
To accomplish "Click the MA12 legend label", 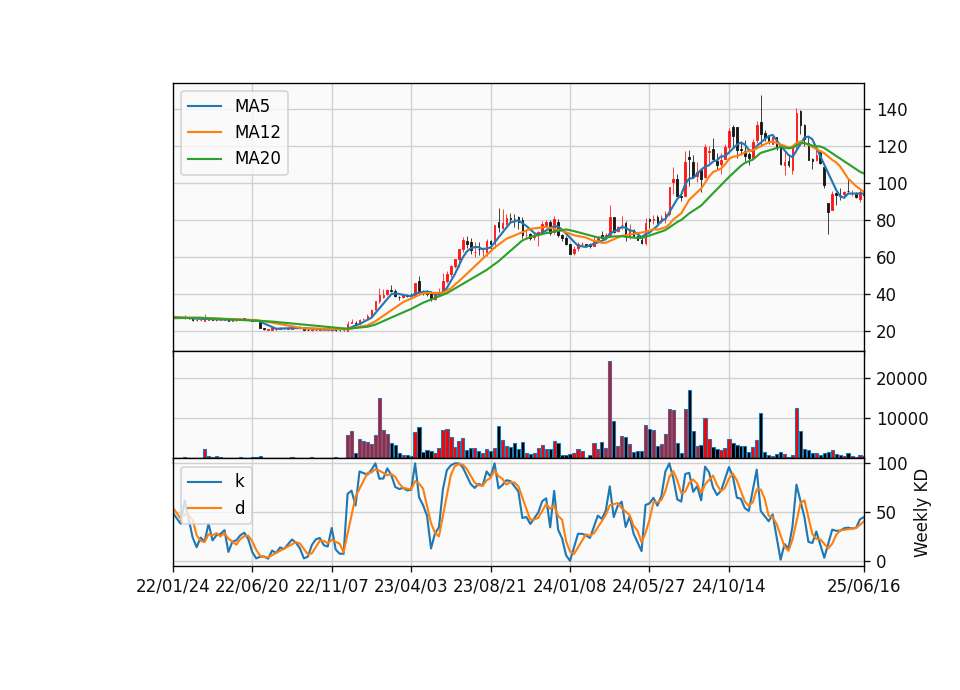I will pyautogui.click(x=257, y=132).
